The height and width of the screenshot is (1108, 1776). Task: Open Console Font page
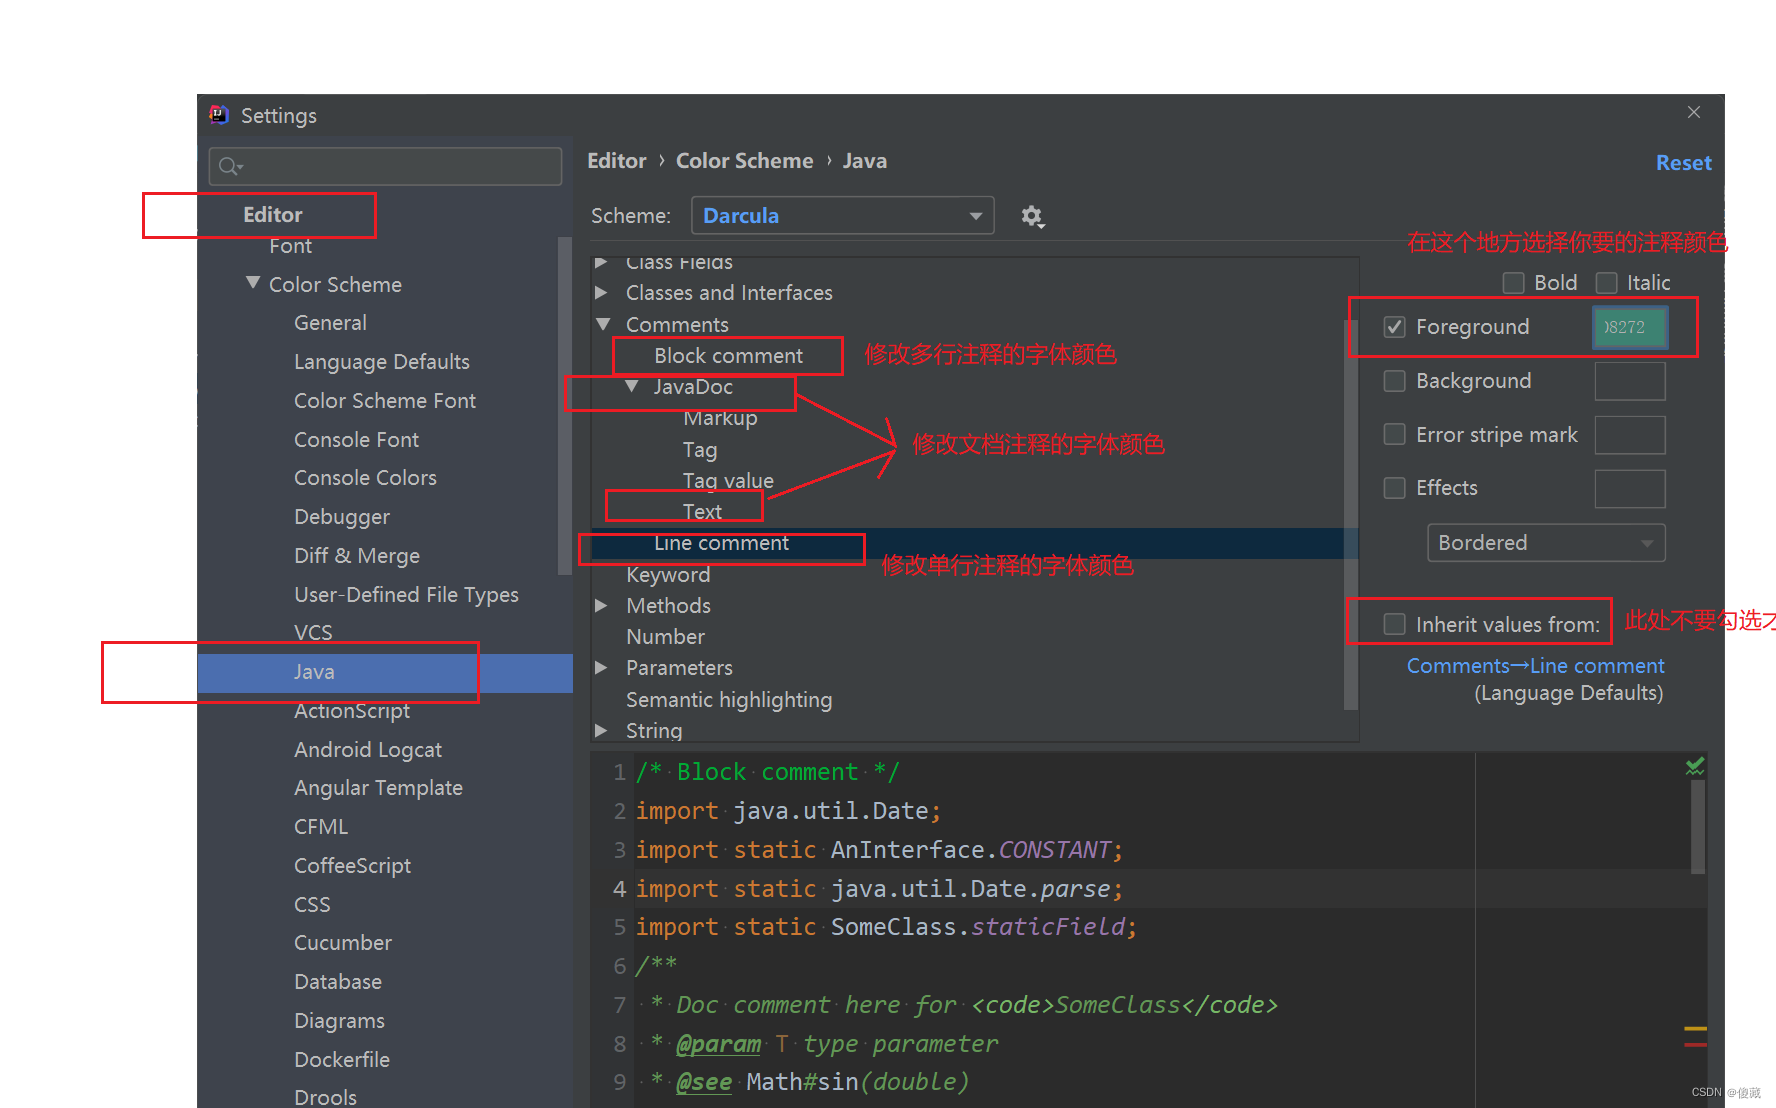(x=356, y=440)
